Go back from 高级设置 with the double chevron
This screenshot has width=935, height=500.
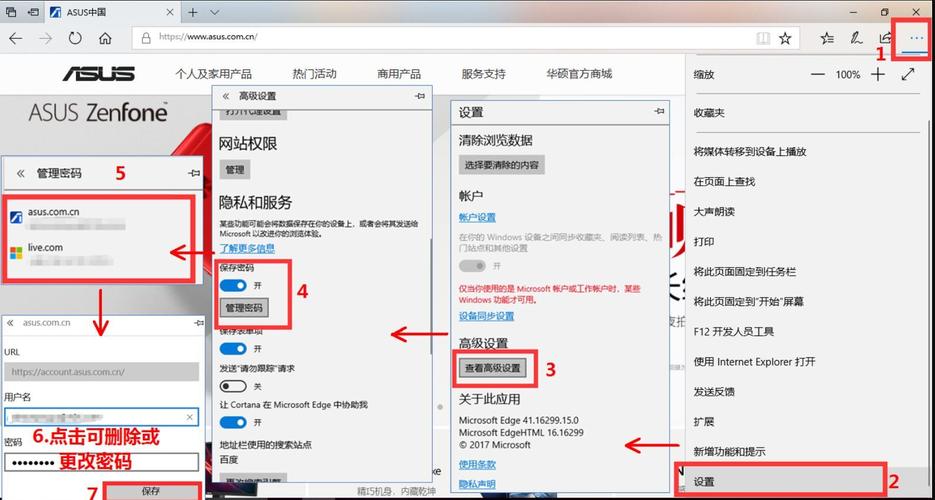tap(226, 96)
